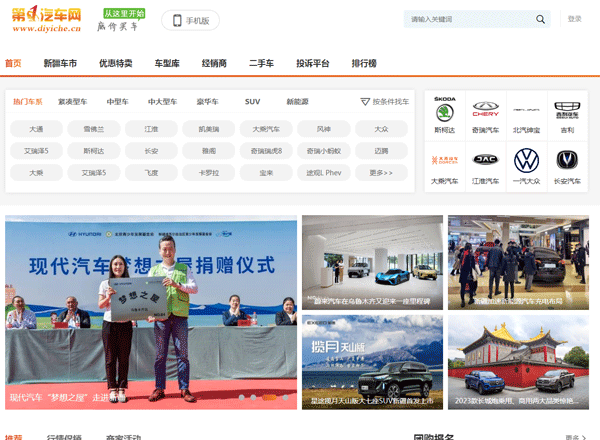
Task: Select 经销商 in the nav bar
Action: [x=214, y=64]
